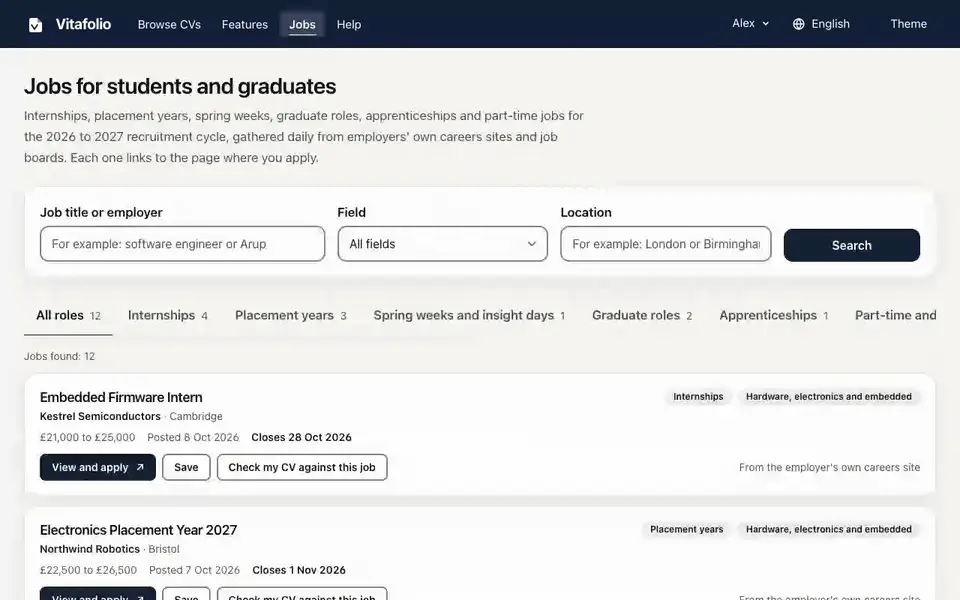Check my CV against Embedded Firmware Intern
Viewport: 960px width, 600px height.
click(302, 467)
